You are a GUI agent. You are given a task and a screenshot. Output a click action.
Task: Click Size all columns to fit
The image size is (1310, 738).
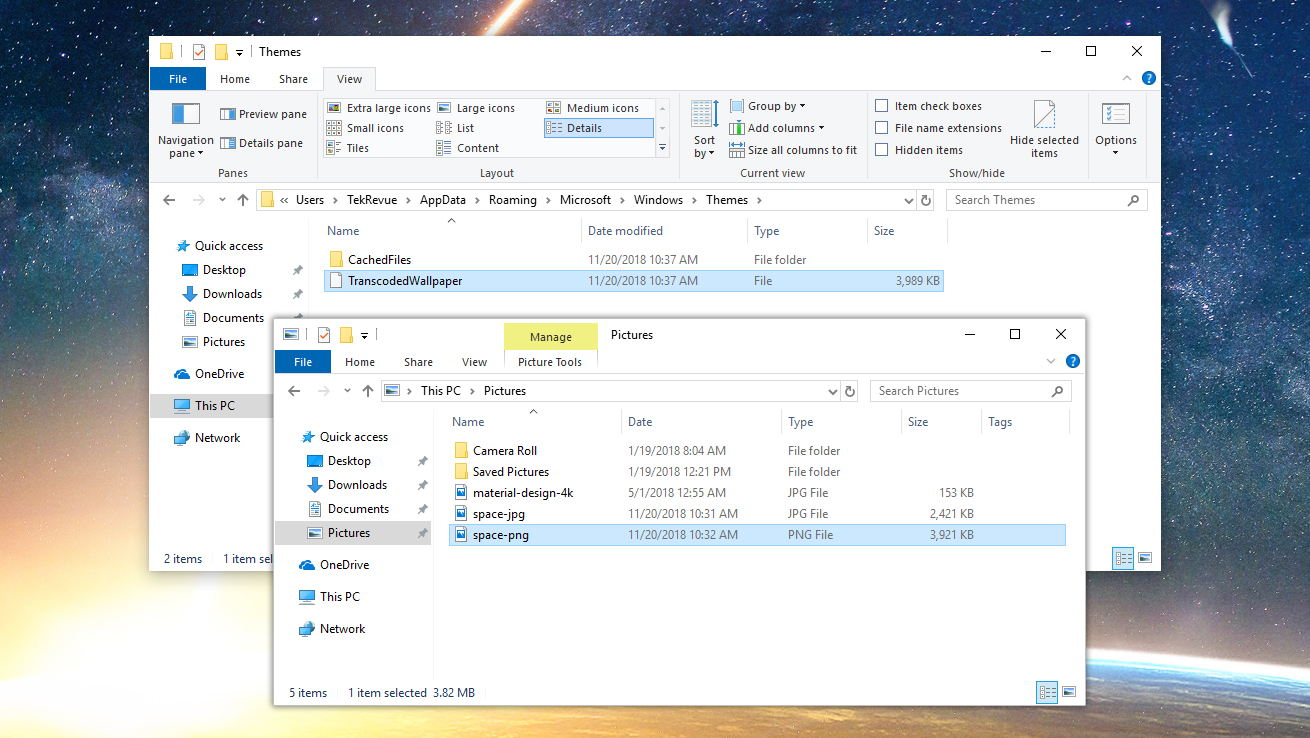[x=793, y=150]
